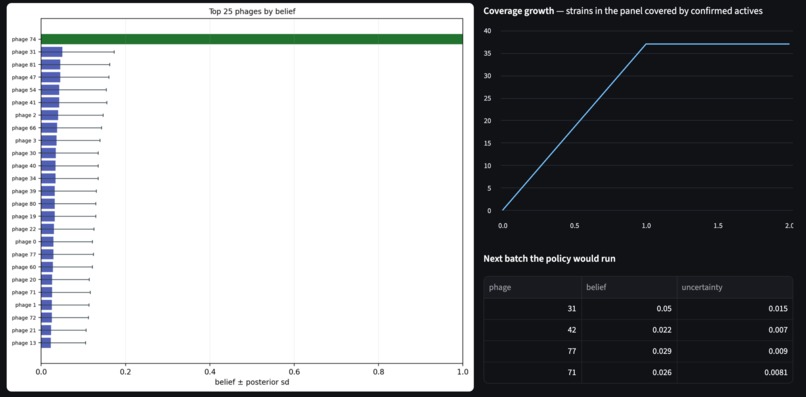Click the 'phage 81' axis label
Viewport: 806px width, 397px height.
(24, 65)
